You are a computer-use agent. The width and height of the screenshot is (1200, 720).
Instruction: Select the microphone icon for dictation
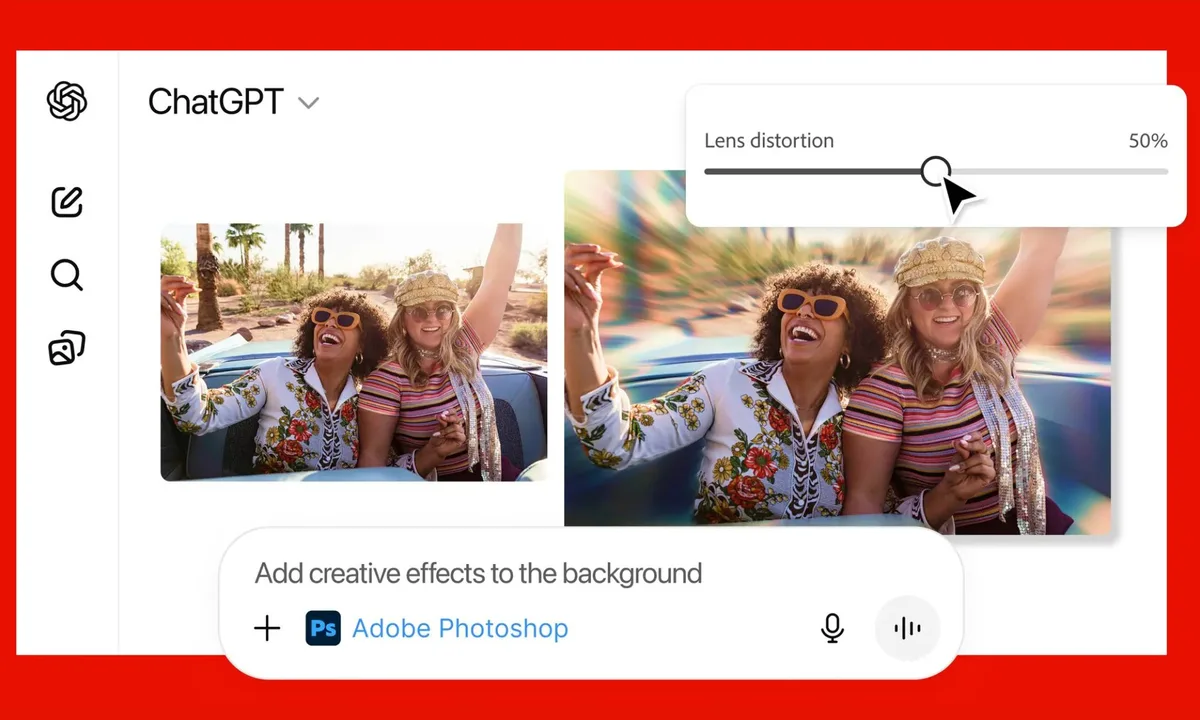click(x=832, y=628)
